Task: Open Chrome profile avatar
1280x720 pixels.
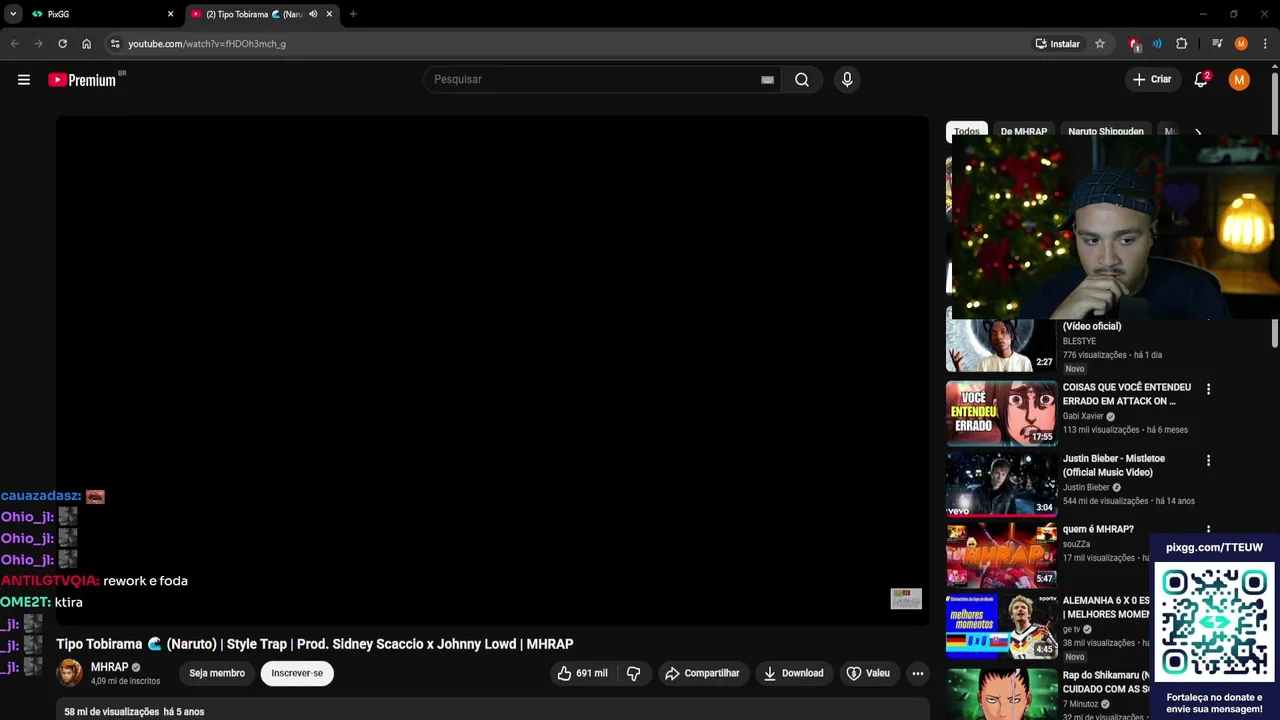Action: click(x=1241, y=44)
